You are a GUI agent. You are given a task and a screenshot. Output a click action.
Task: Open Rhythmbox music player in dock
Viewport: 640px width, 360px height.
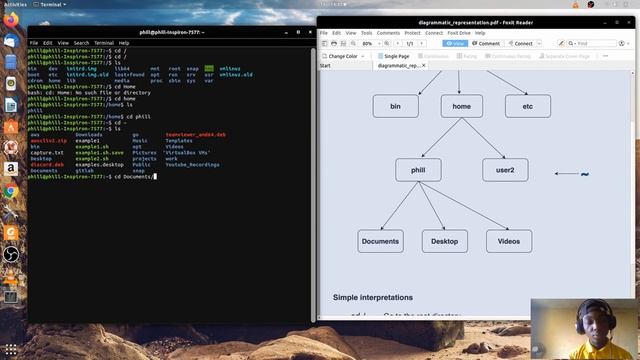pos(11,84)
